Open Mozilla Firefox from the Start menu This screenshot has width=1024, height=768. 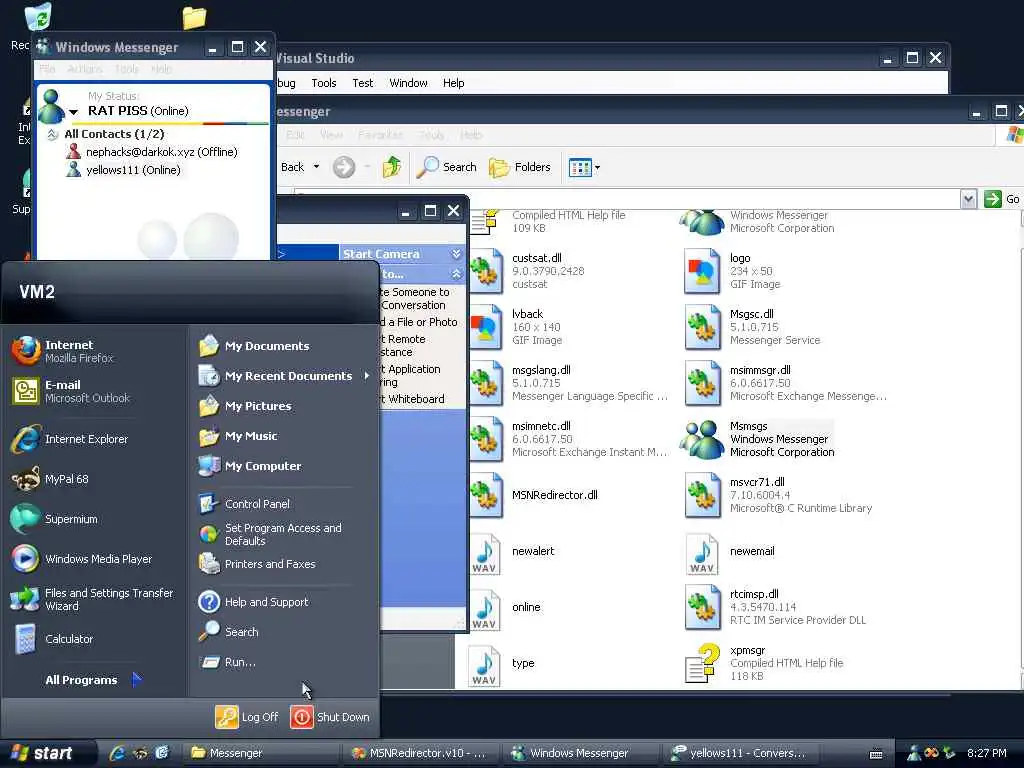[63, 351]
